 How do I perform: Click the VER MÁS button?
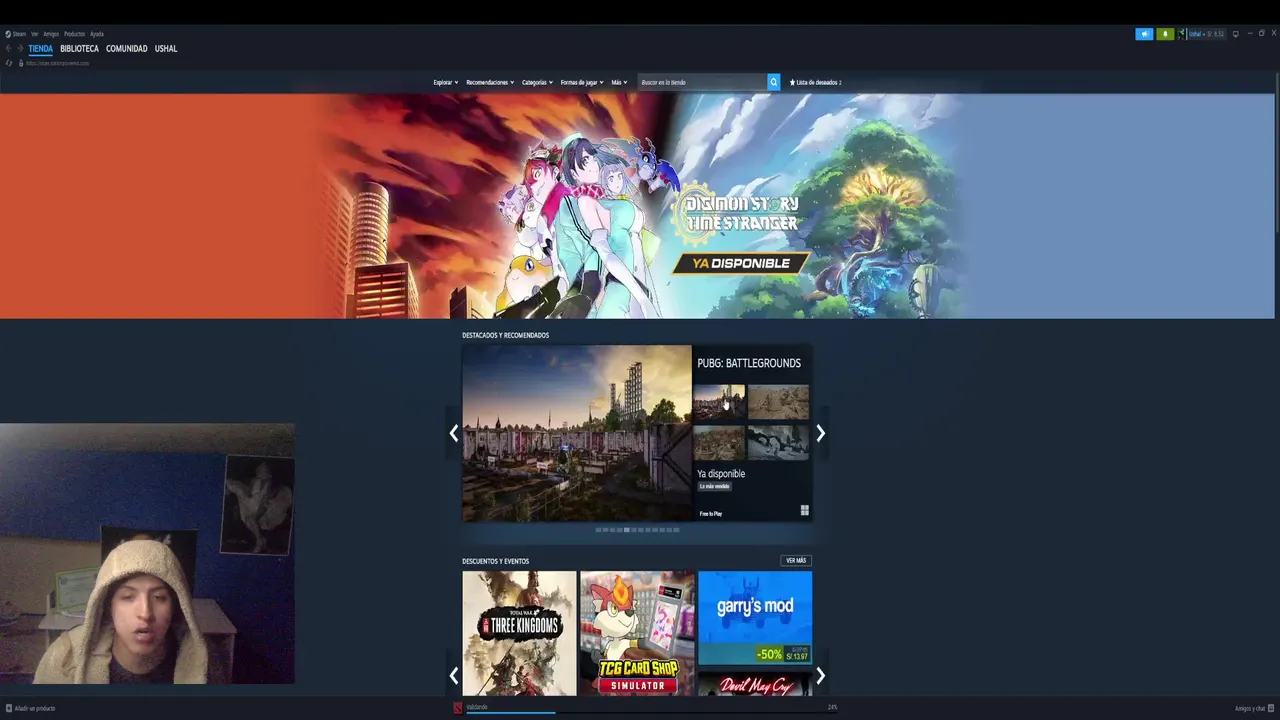coord(796,561)
